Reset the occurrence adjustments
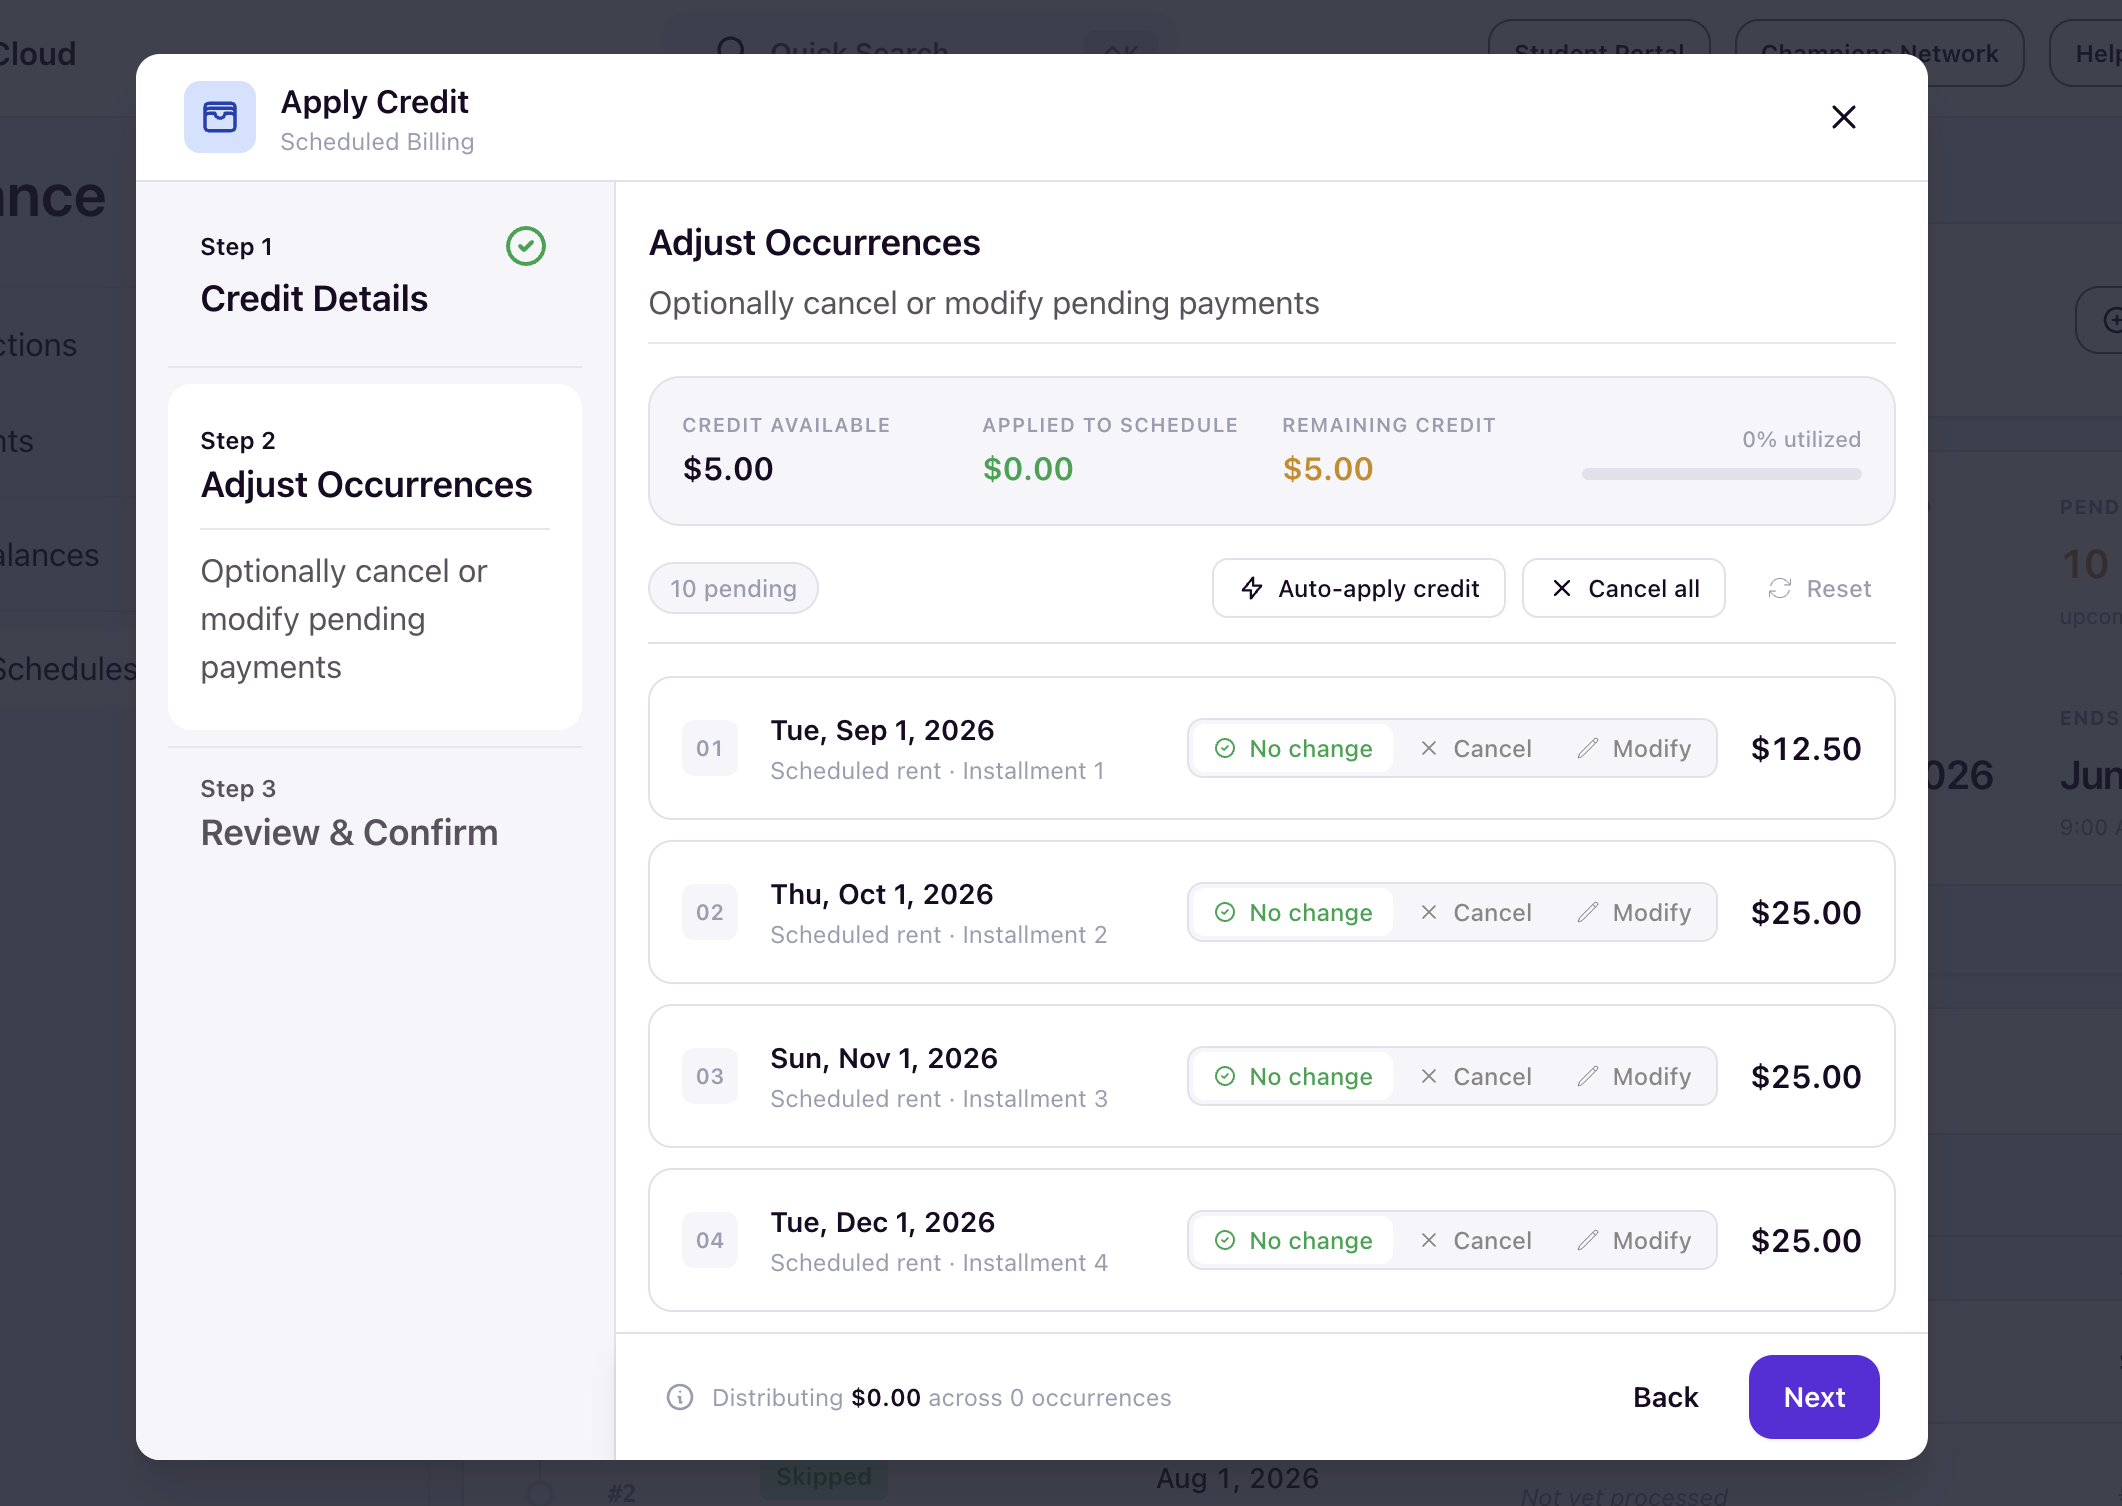The width and height of the screenshot is (2122, 1506). (x=1819, y=588)
